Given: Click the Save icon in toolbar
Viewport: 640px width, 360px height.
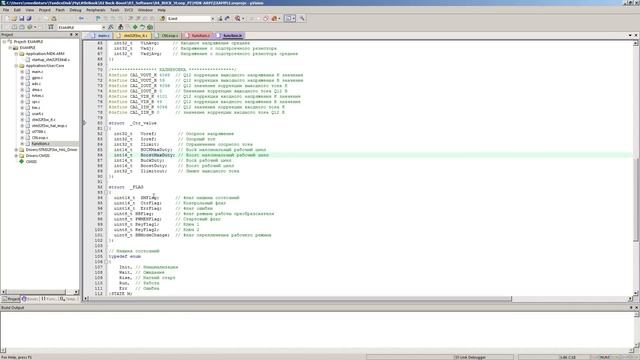Looking at the screenshot, I should click(x=22, y=18).
